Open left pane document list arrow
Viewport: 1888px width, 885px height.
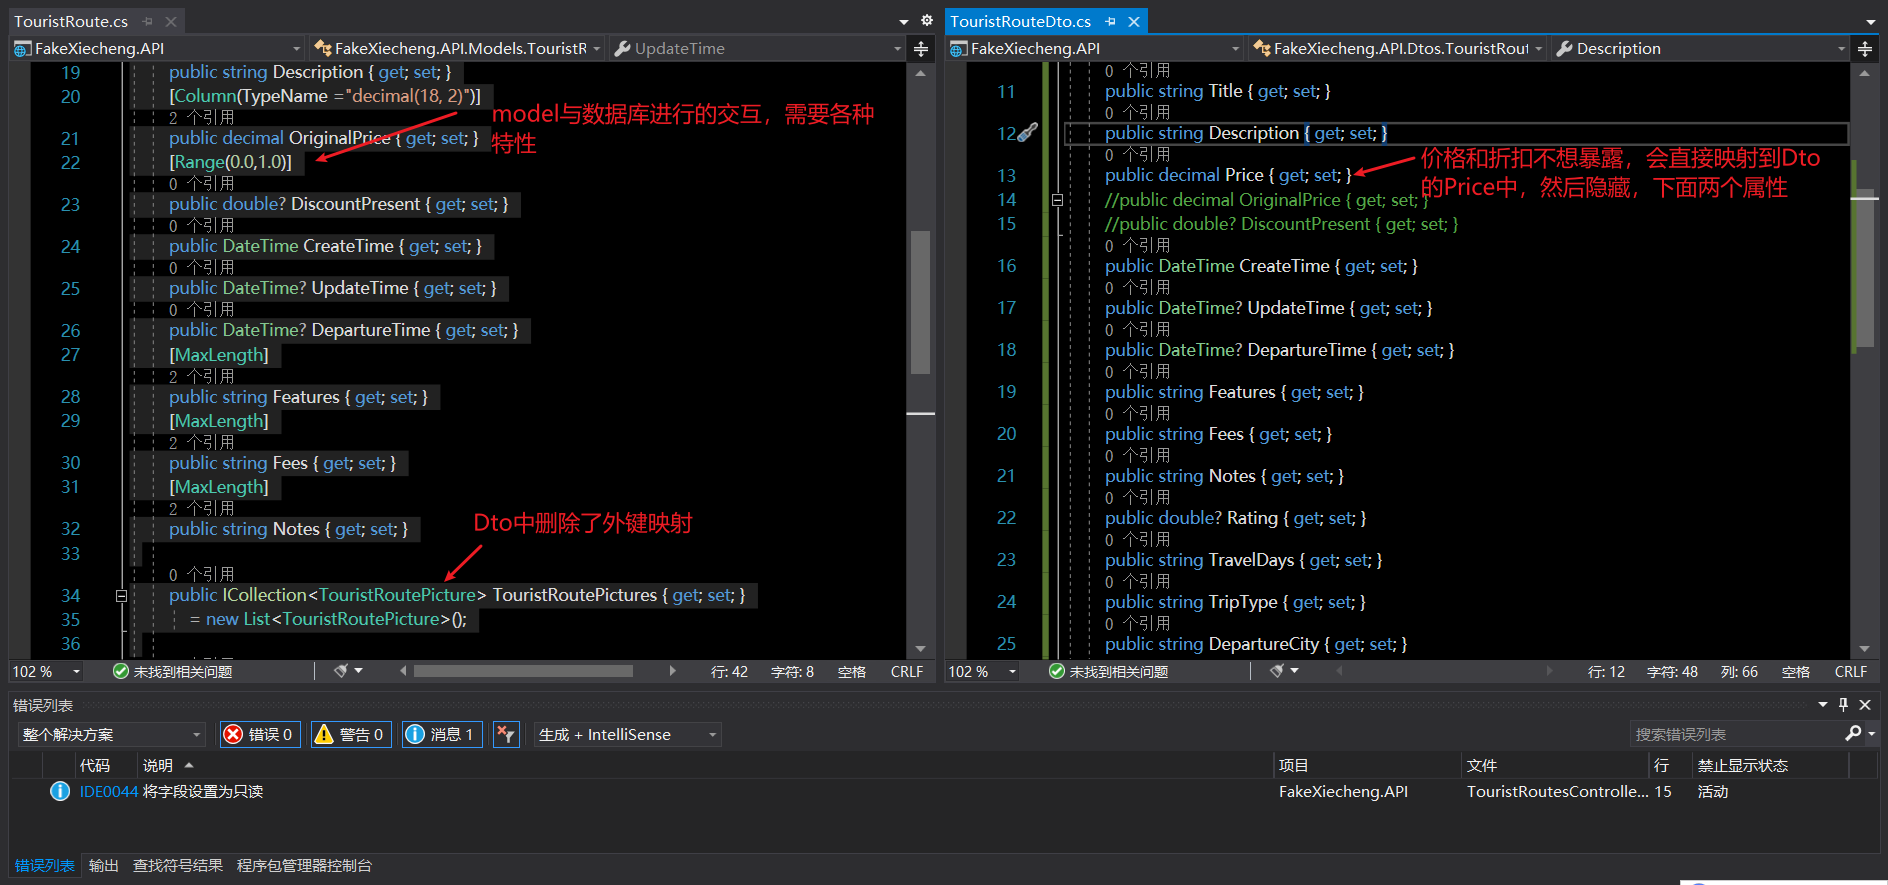pos(904,21)
